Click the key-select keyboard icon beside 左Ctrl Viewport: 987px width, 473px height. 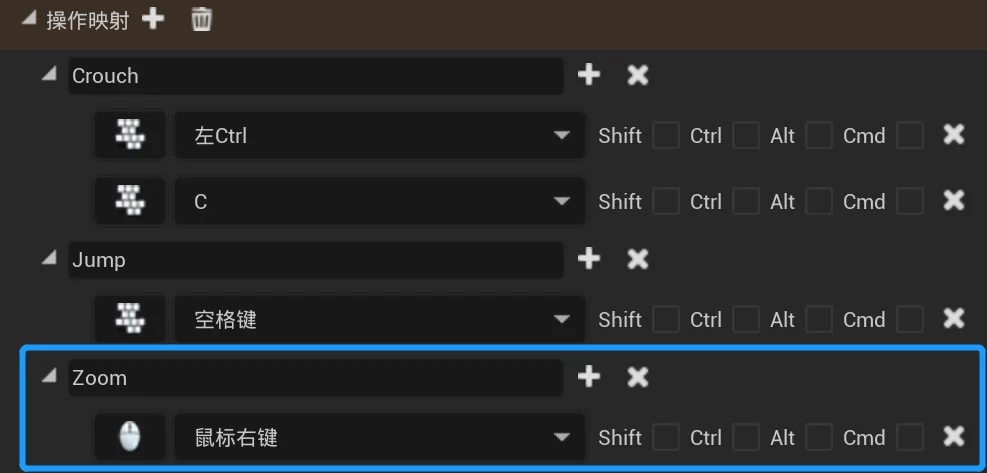(x=130, y=134)
